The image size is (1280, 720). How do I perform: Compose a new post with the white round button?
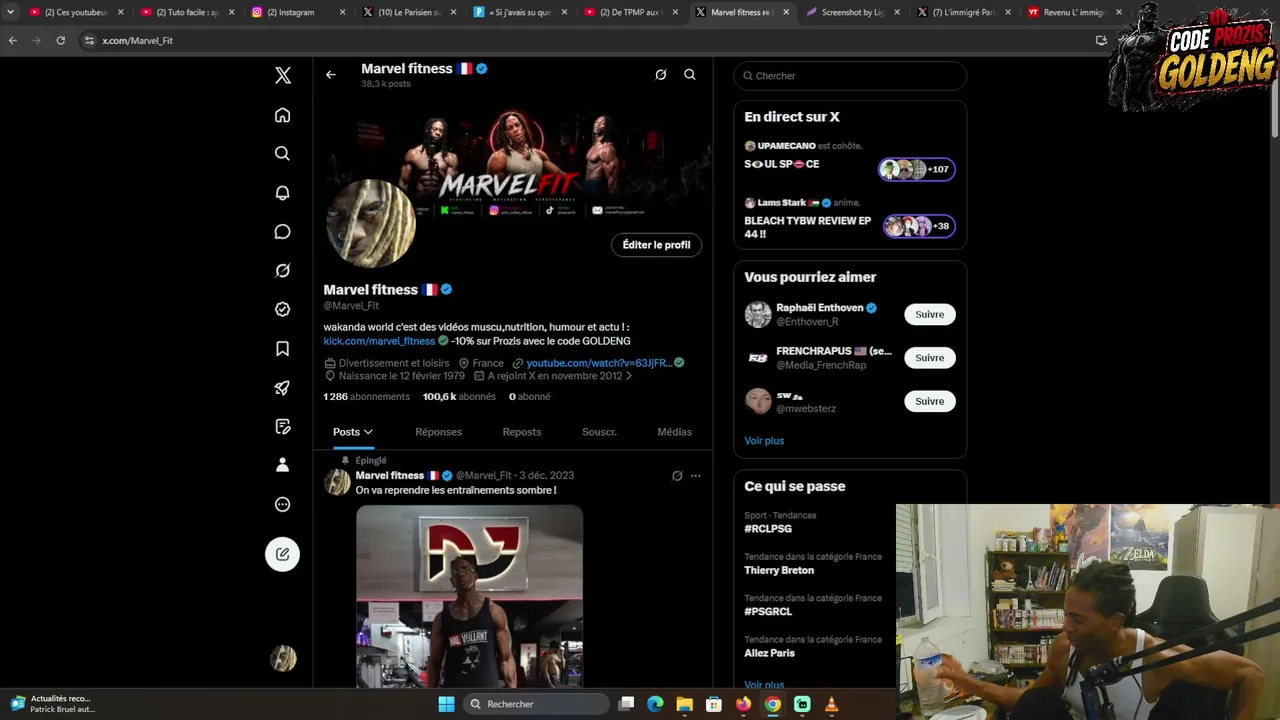coord(282,554)
